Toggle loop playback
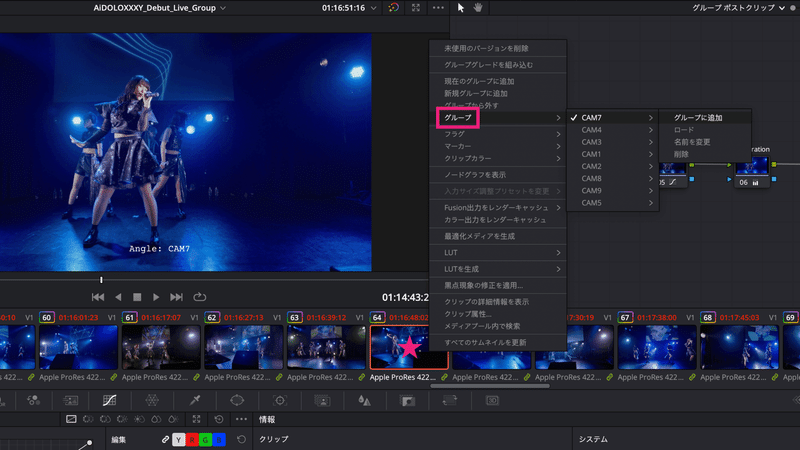This screenshot has width=800, height=450. 199,296
